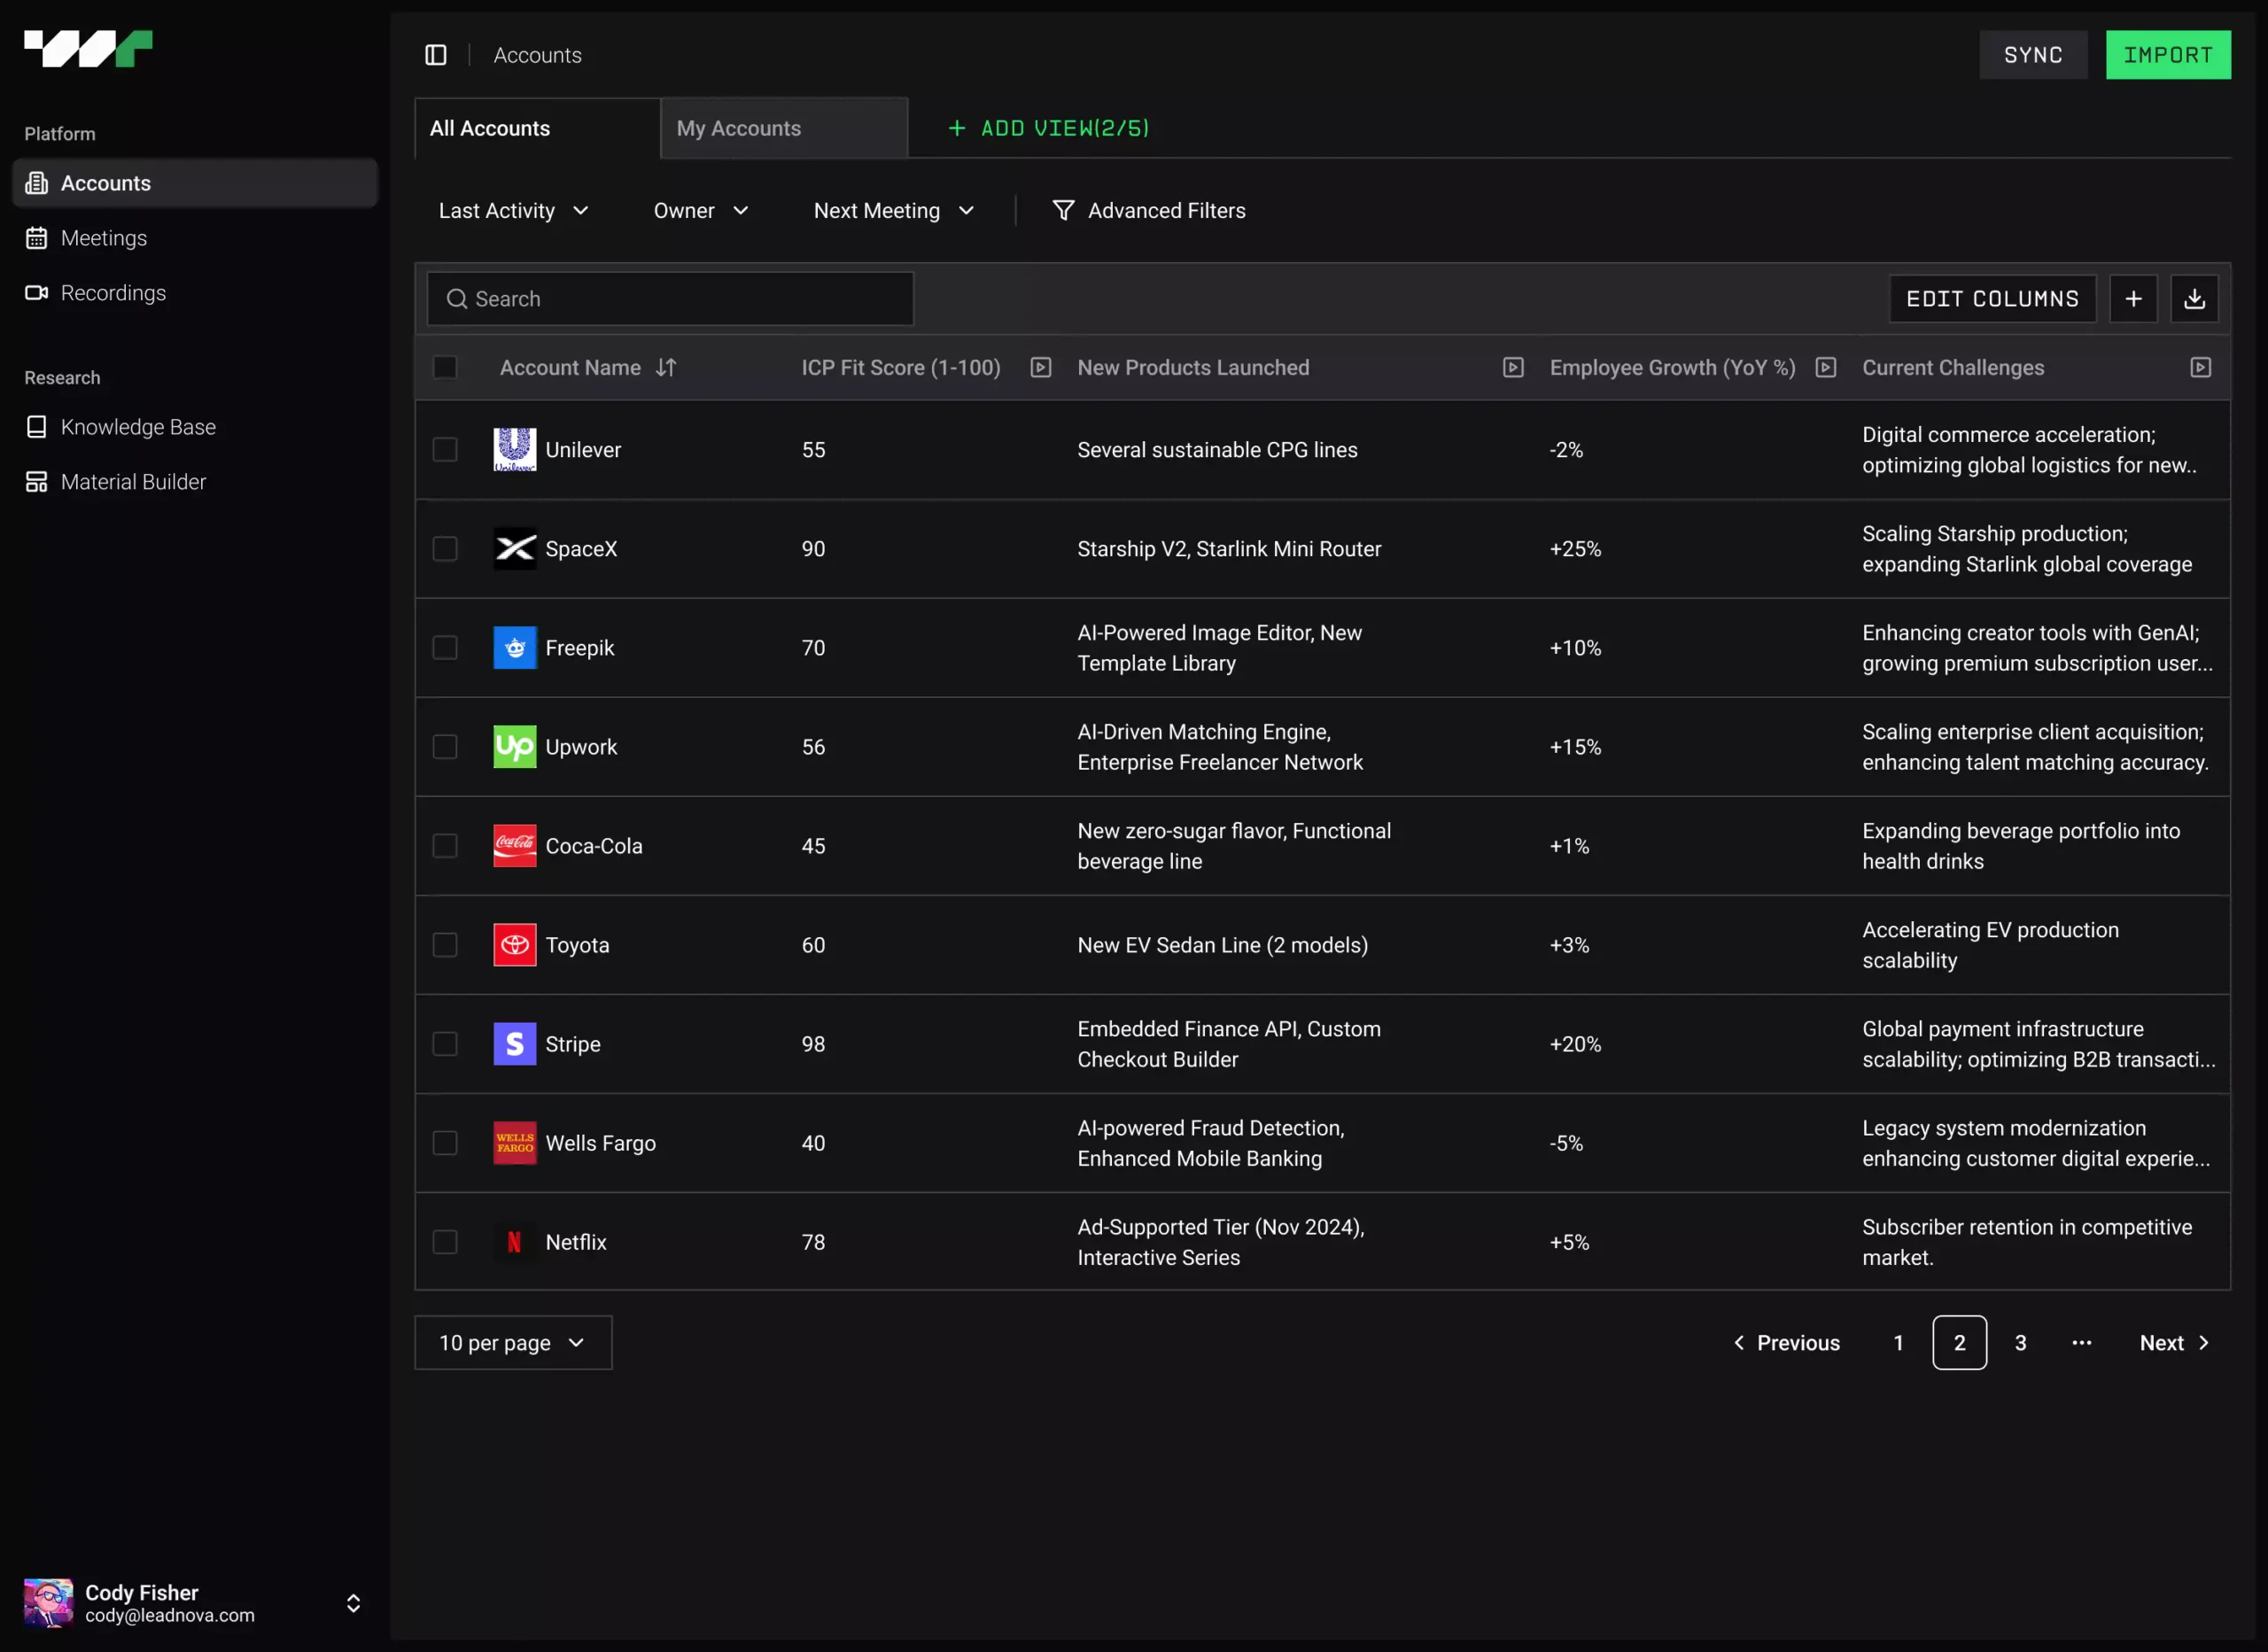Switch to the My Accounts tab
This screenshot has height=1652, width=2268.
pyautogui.click(x=784, y=128)
